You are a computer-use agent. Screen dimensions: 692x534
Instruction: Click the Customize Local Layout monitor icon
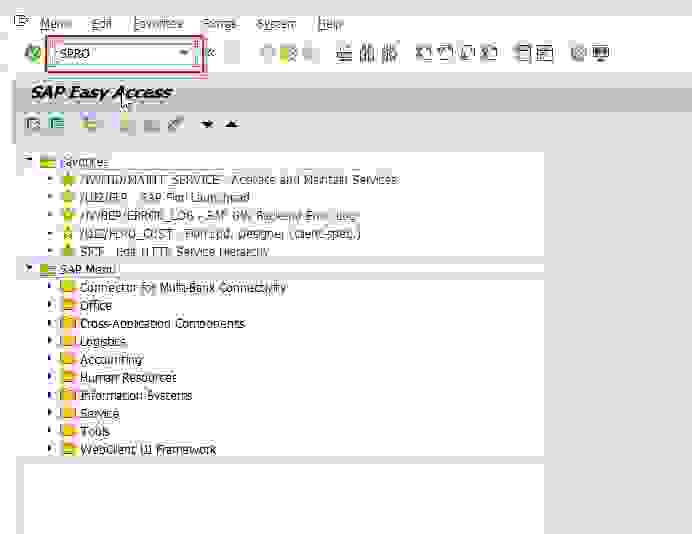601,53
